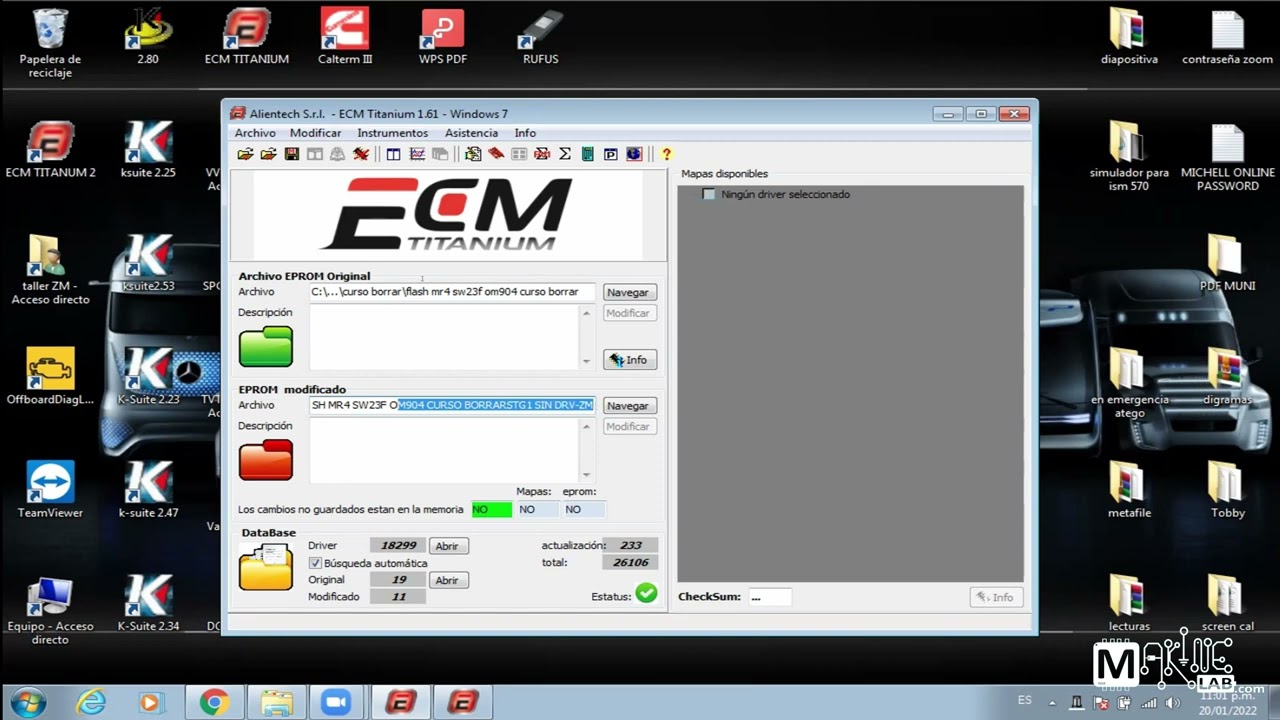Select the PDF MUNI desktop folder
The image size is (1280, 720).
click(x=1227, y=263)
